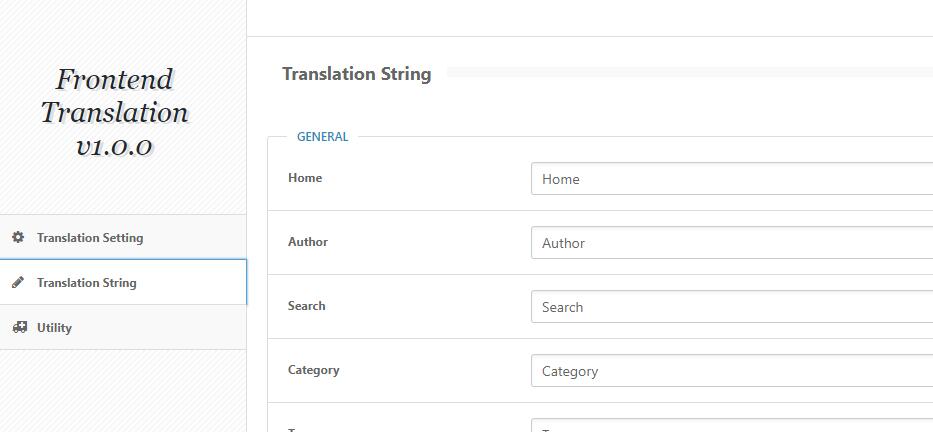This screenshot has width=933, height=432.
Task: Click the gray bar beside the page heading
Action: pos(690,72)
